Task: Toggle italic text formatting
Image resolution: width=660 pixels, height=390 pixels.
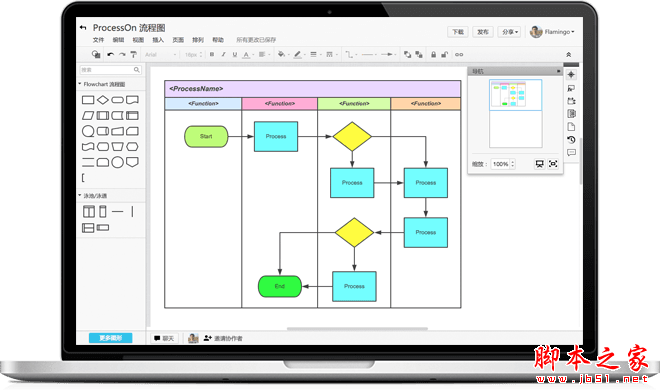Action: coord(224,54)
